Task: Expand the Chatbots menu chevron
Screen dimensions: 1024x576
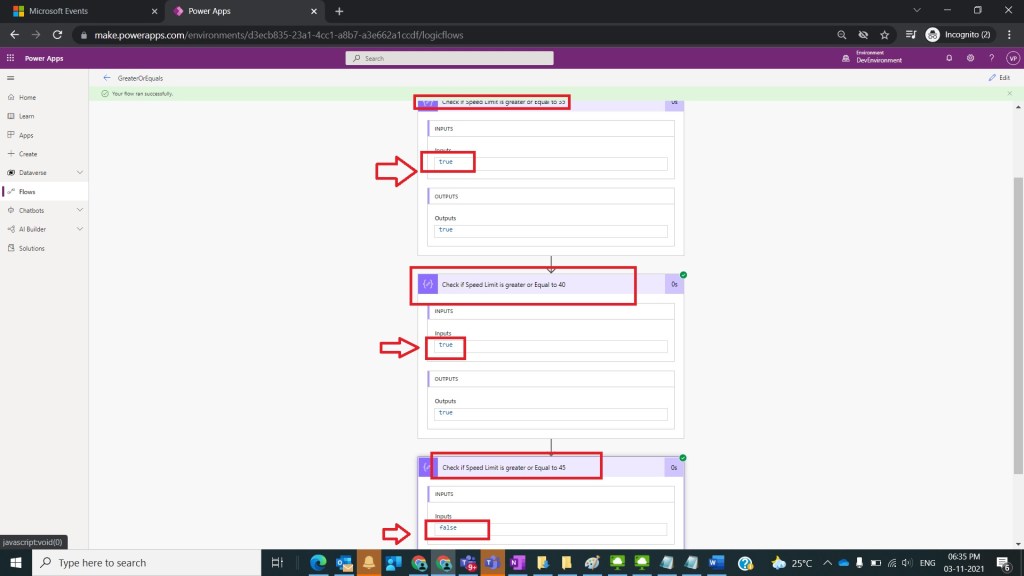Action: pos(80,211)
